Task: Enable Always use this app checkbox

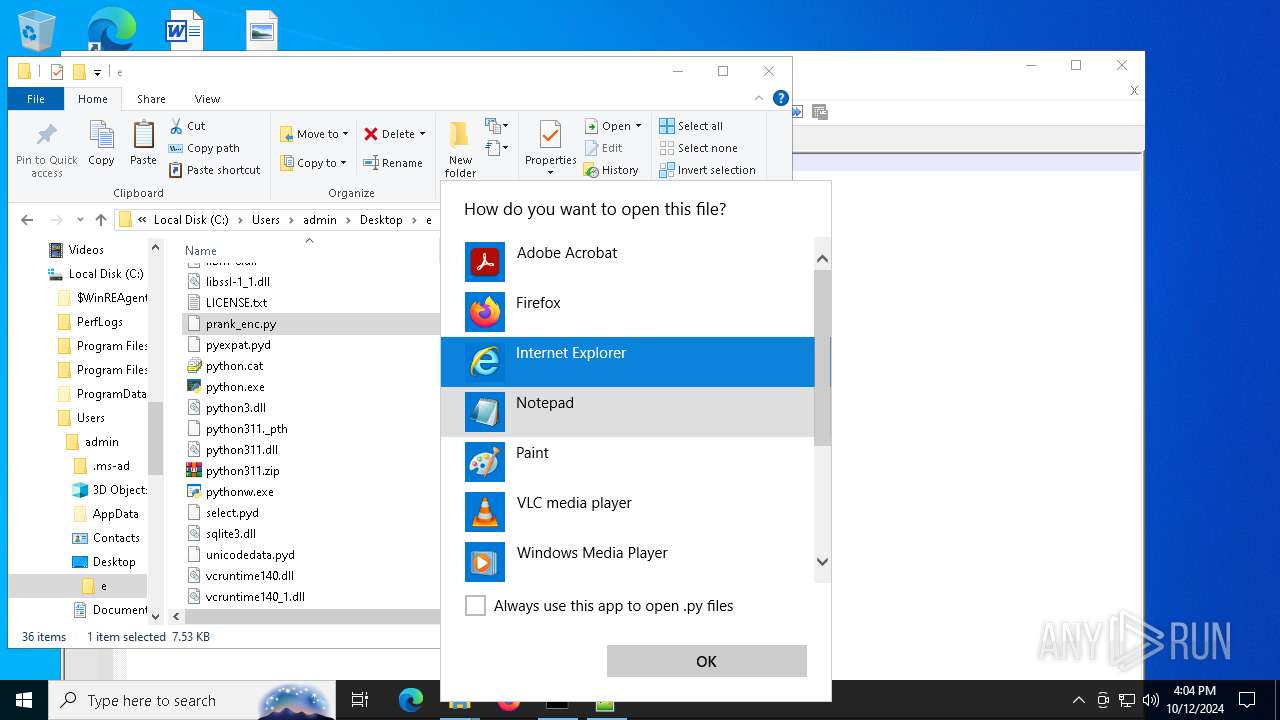Action: pos(476,606)
